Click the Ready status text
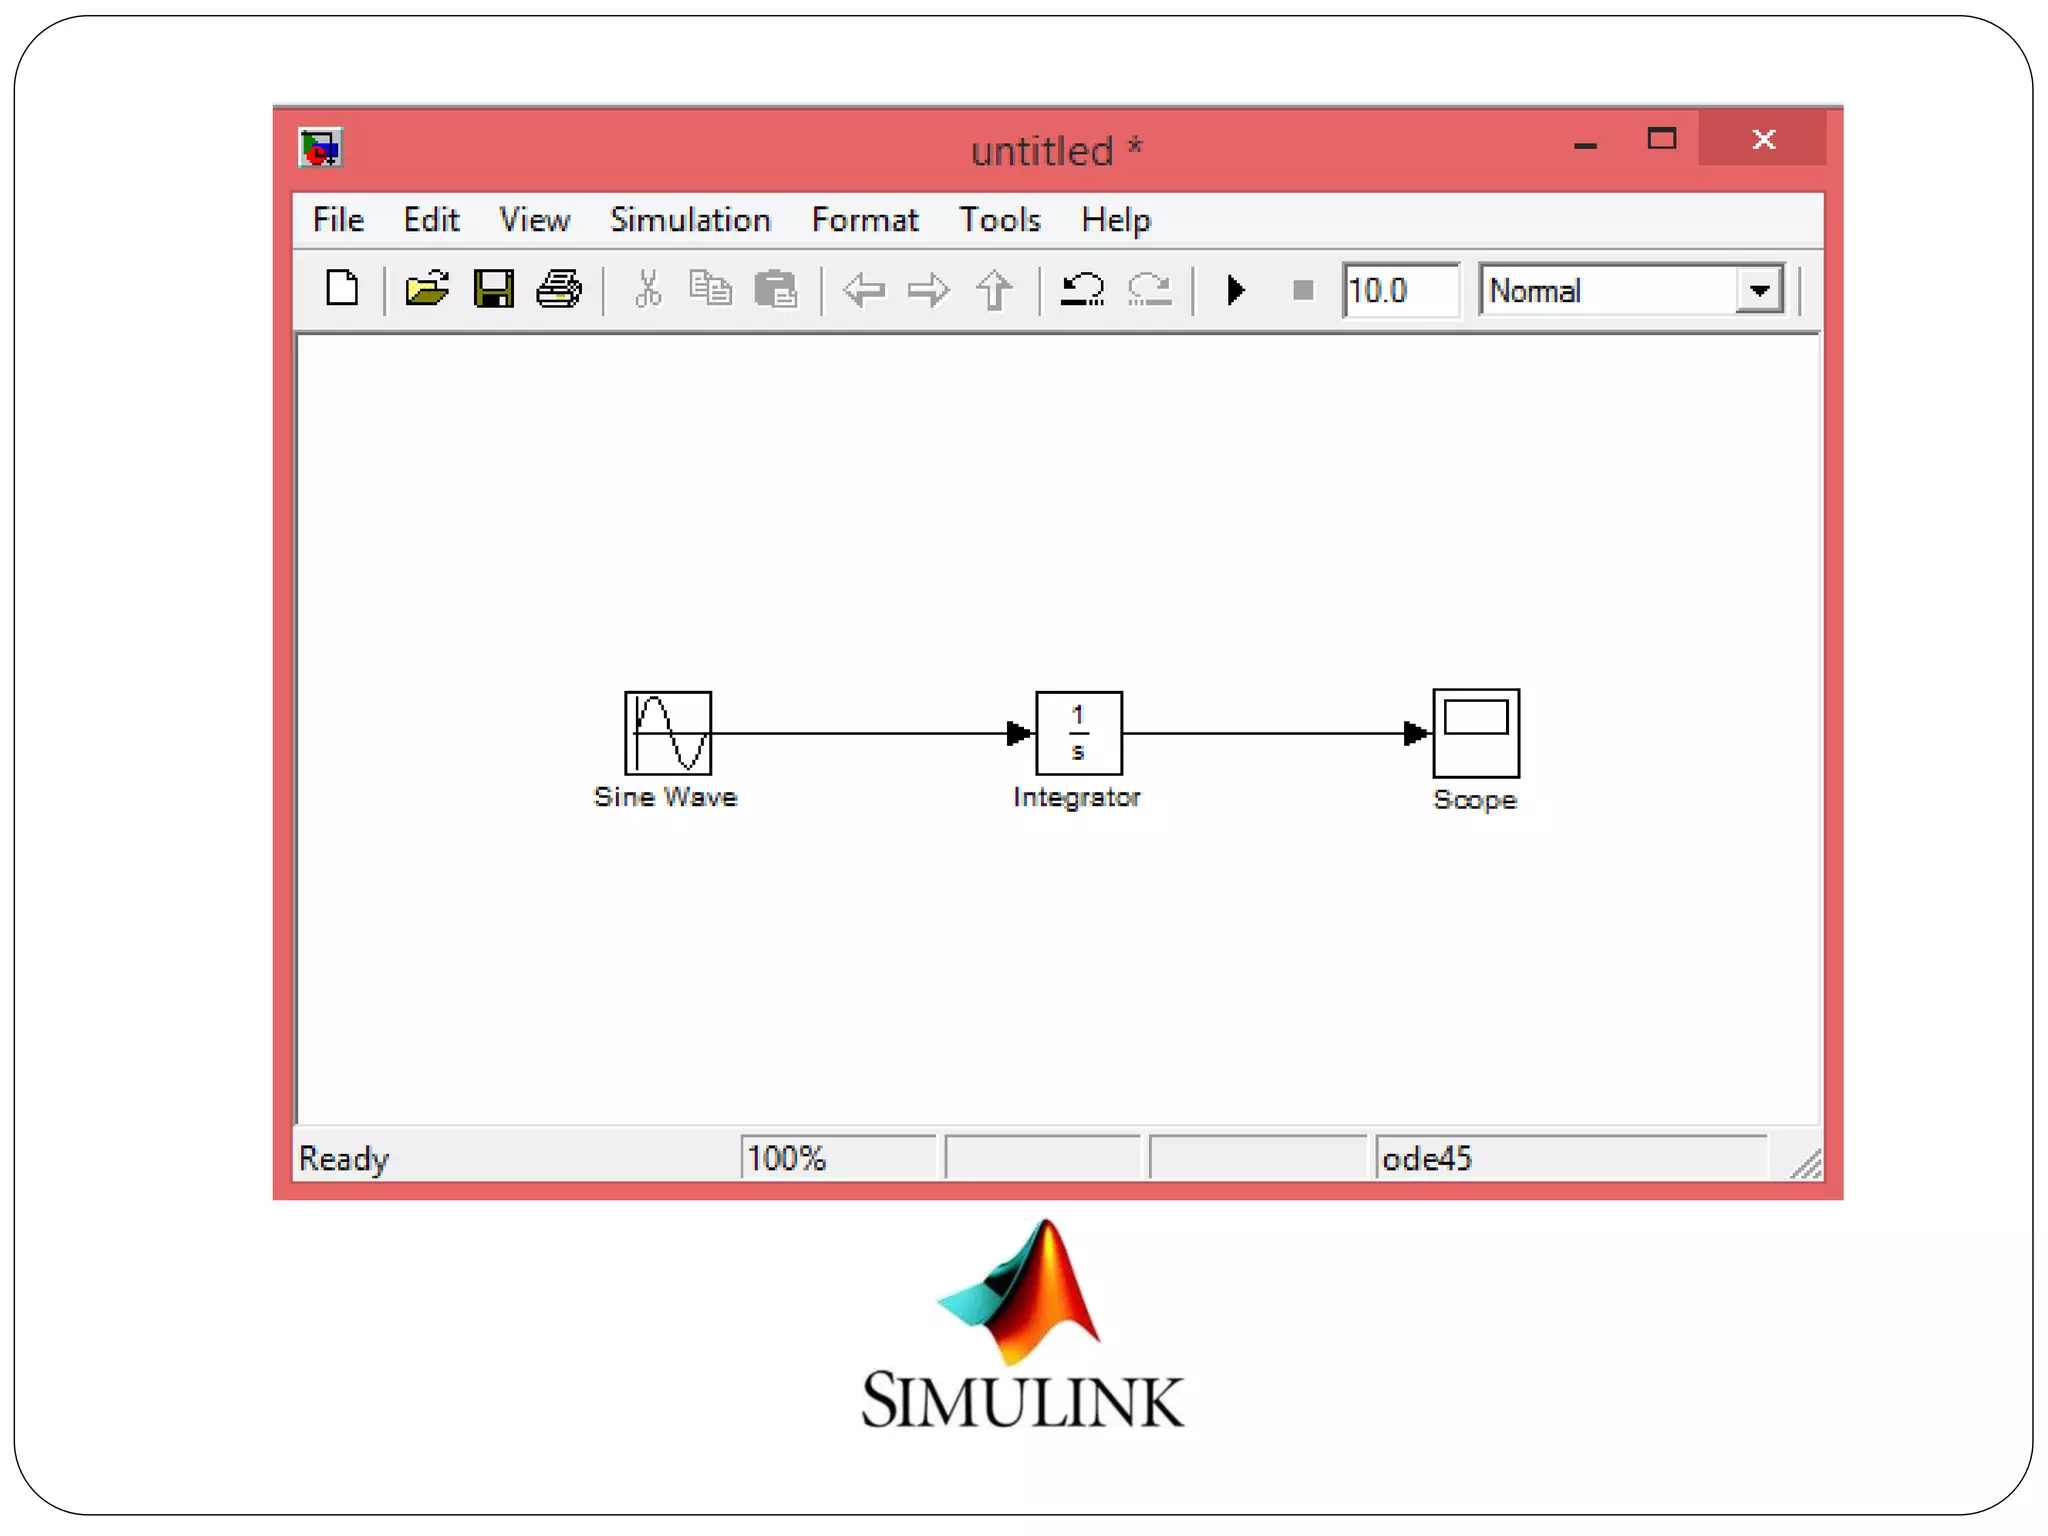The width and height of the screenshot is (2048, 1536). click(x=344, y=1159)
